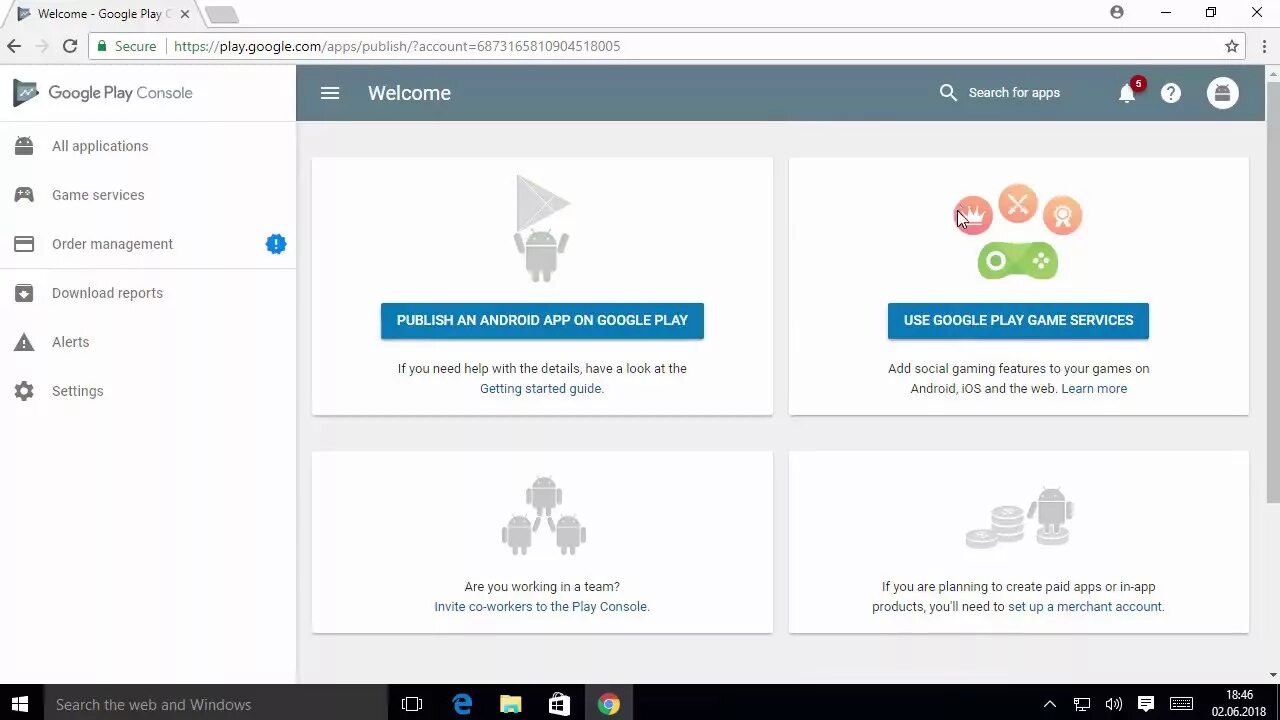Click the Download reports icon
1280x720 pixels.
pos(24,293)
